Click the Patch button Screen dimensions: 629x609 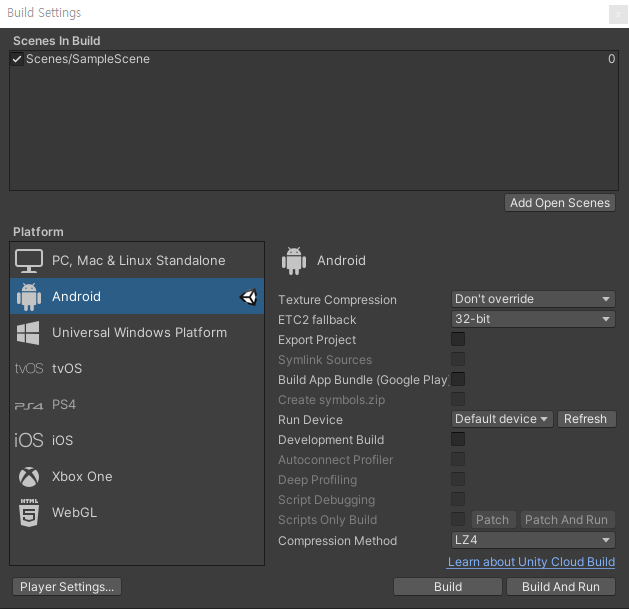coord(492,520)
